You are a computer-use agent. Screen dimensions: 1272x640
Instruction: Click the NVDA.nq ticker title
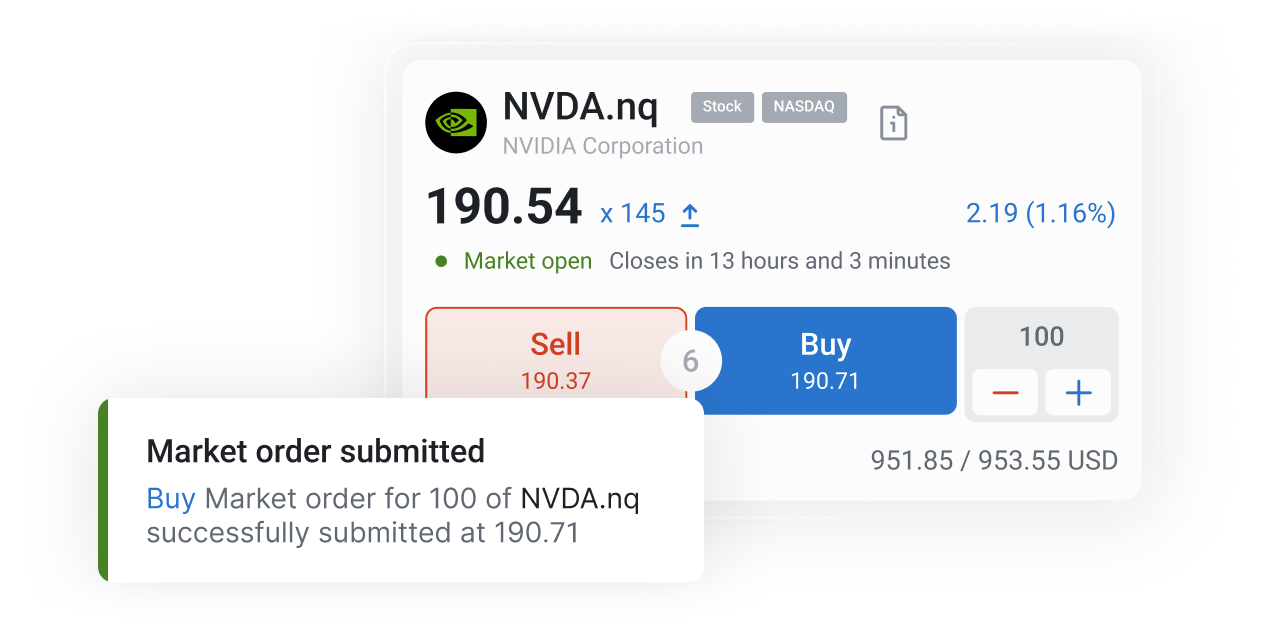[580, 106]
